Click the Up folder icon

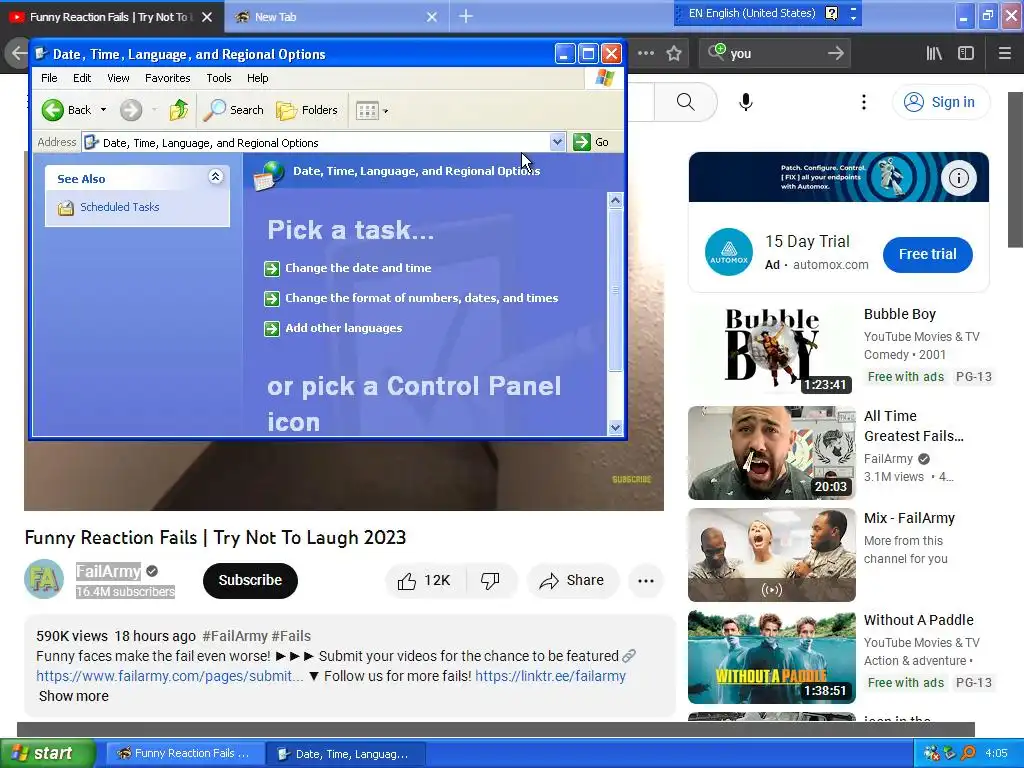(178, 110)
